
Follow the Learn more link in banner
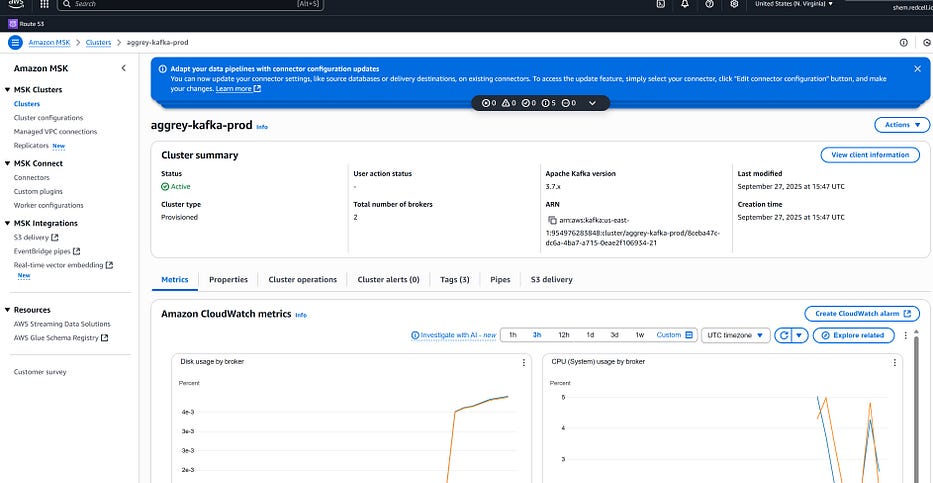[238, 89]
